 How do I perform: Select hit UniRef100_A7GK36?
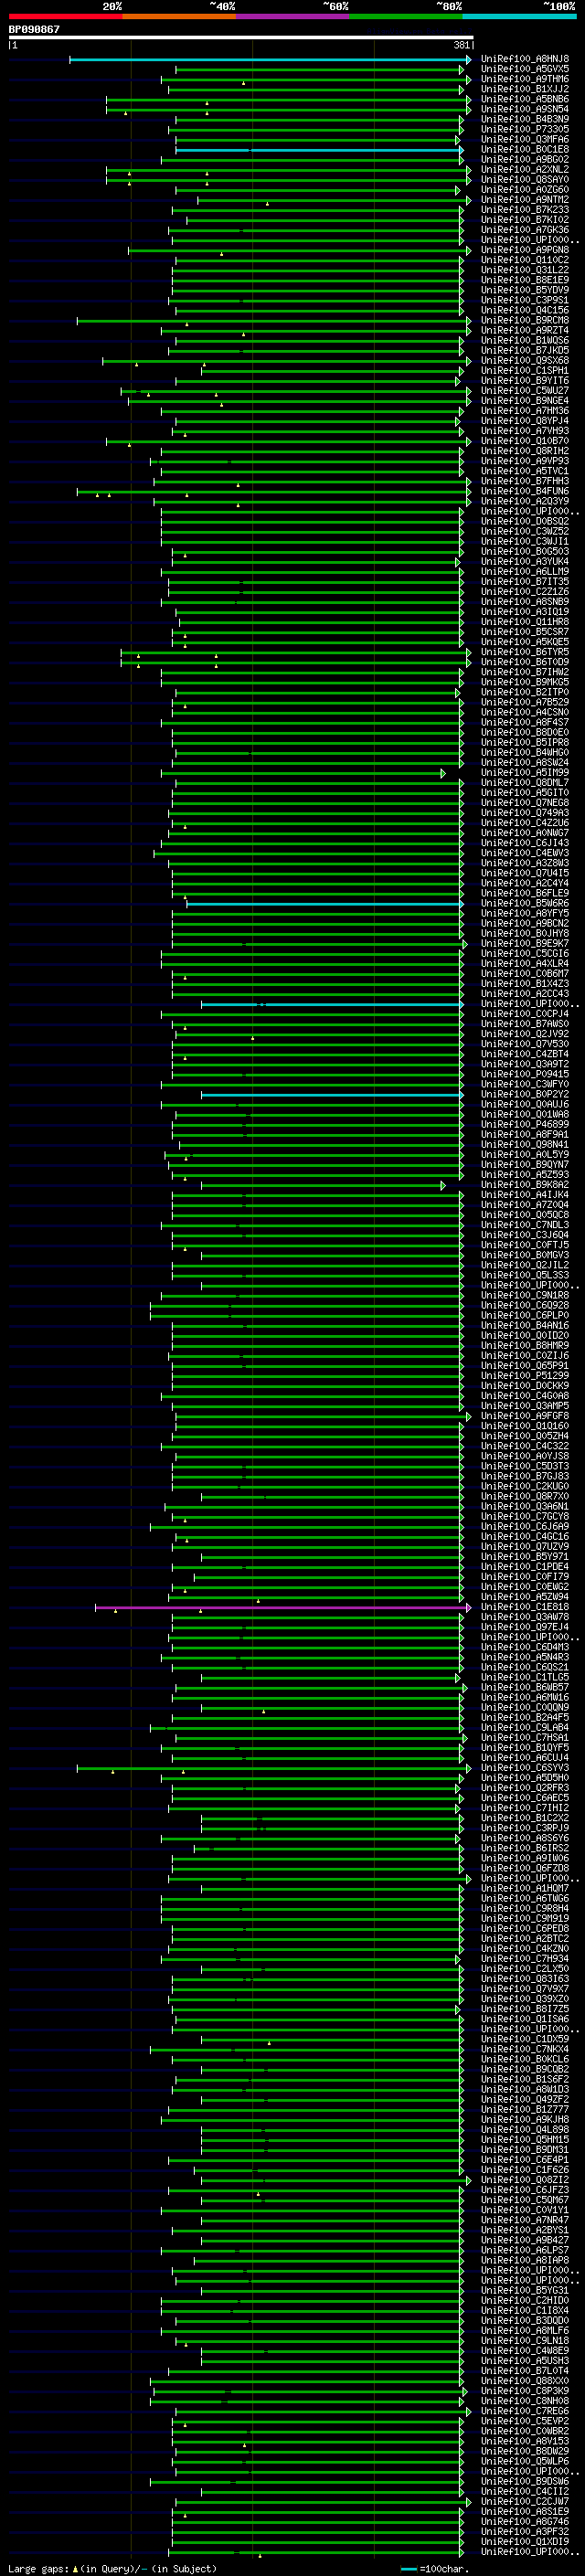[x=525, y=230]
